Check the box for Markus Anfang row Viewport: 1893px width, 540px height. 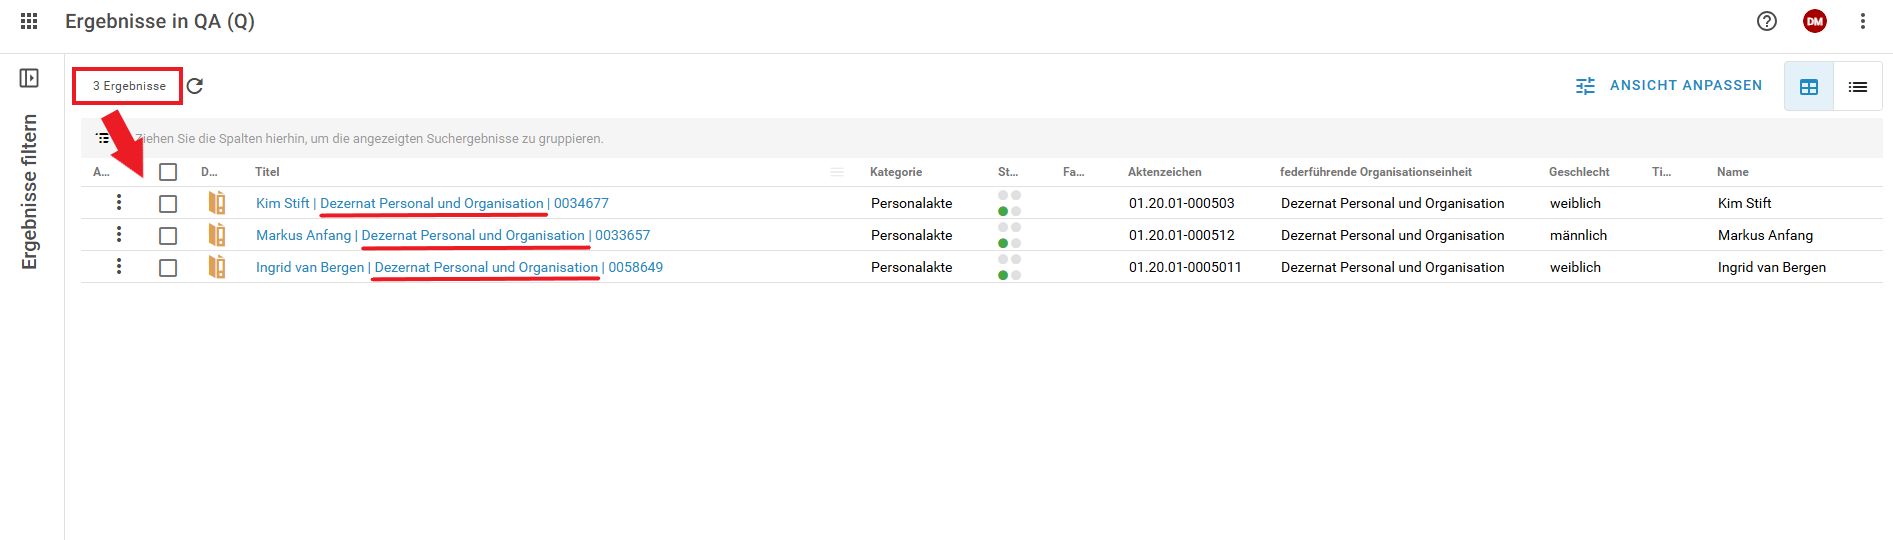pos(168,236)
